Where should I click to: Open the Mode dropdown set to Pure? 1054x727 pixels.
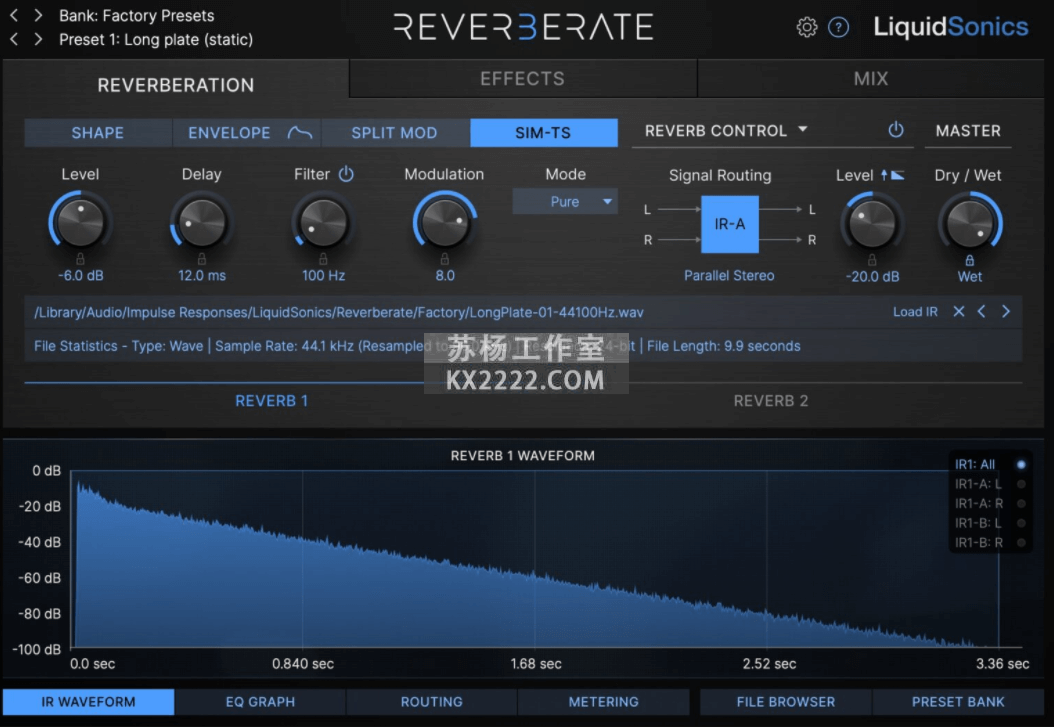click(x=565, y=202)
